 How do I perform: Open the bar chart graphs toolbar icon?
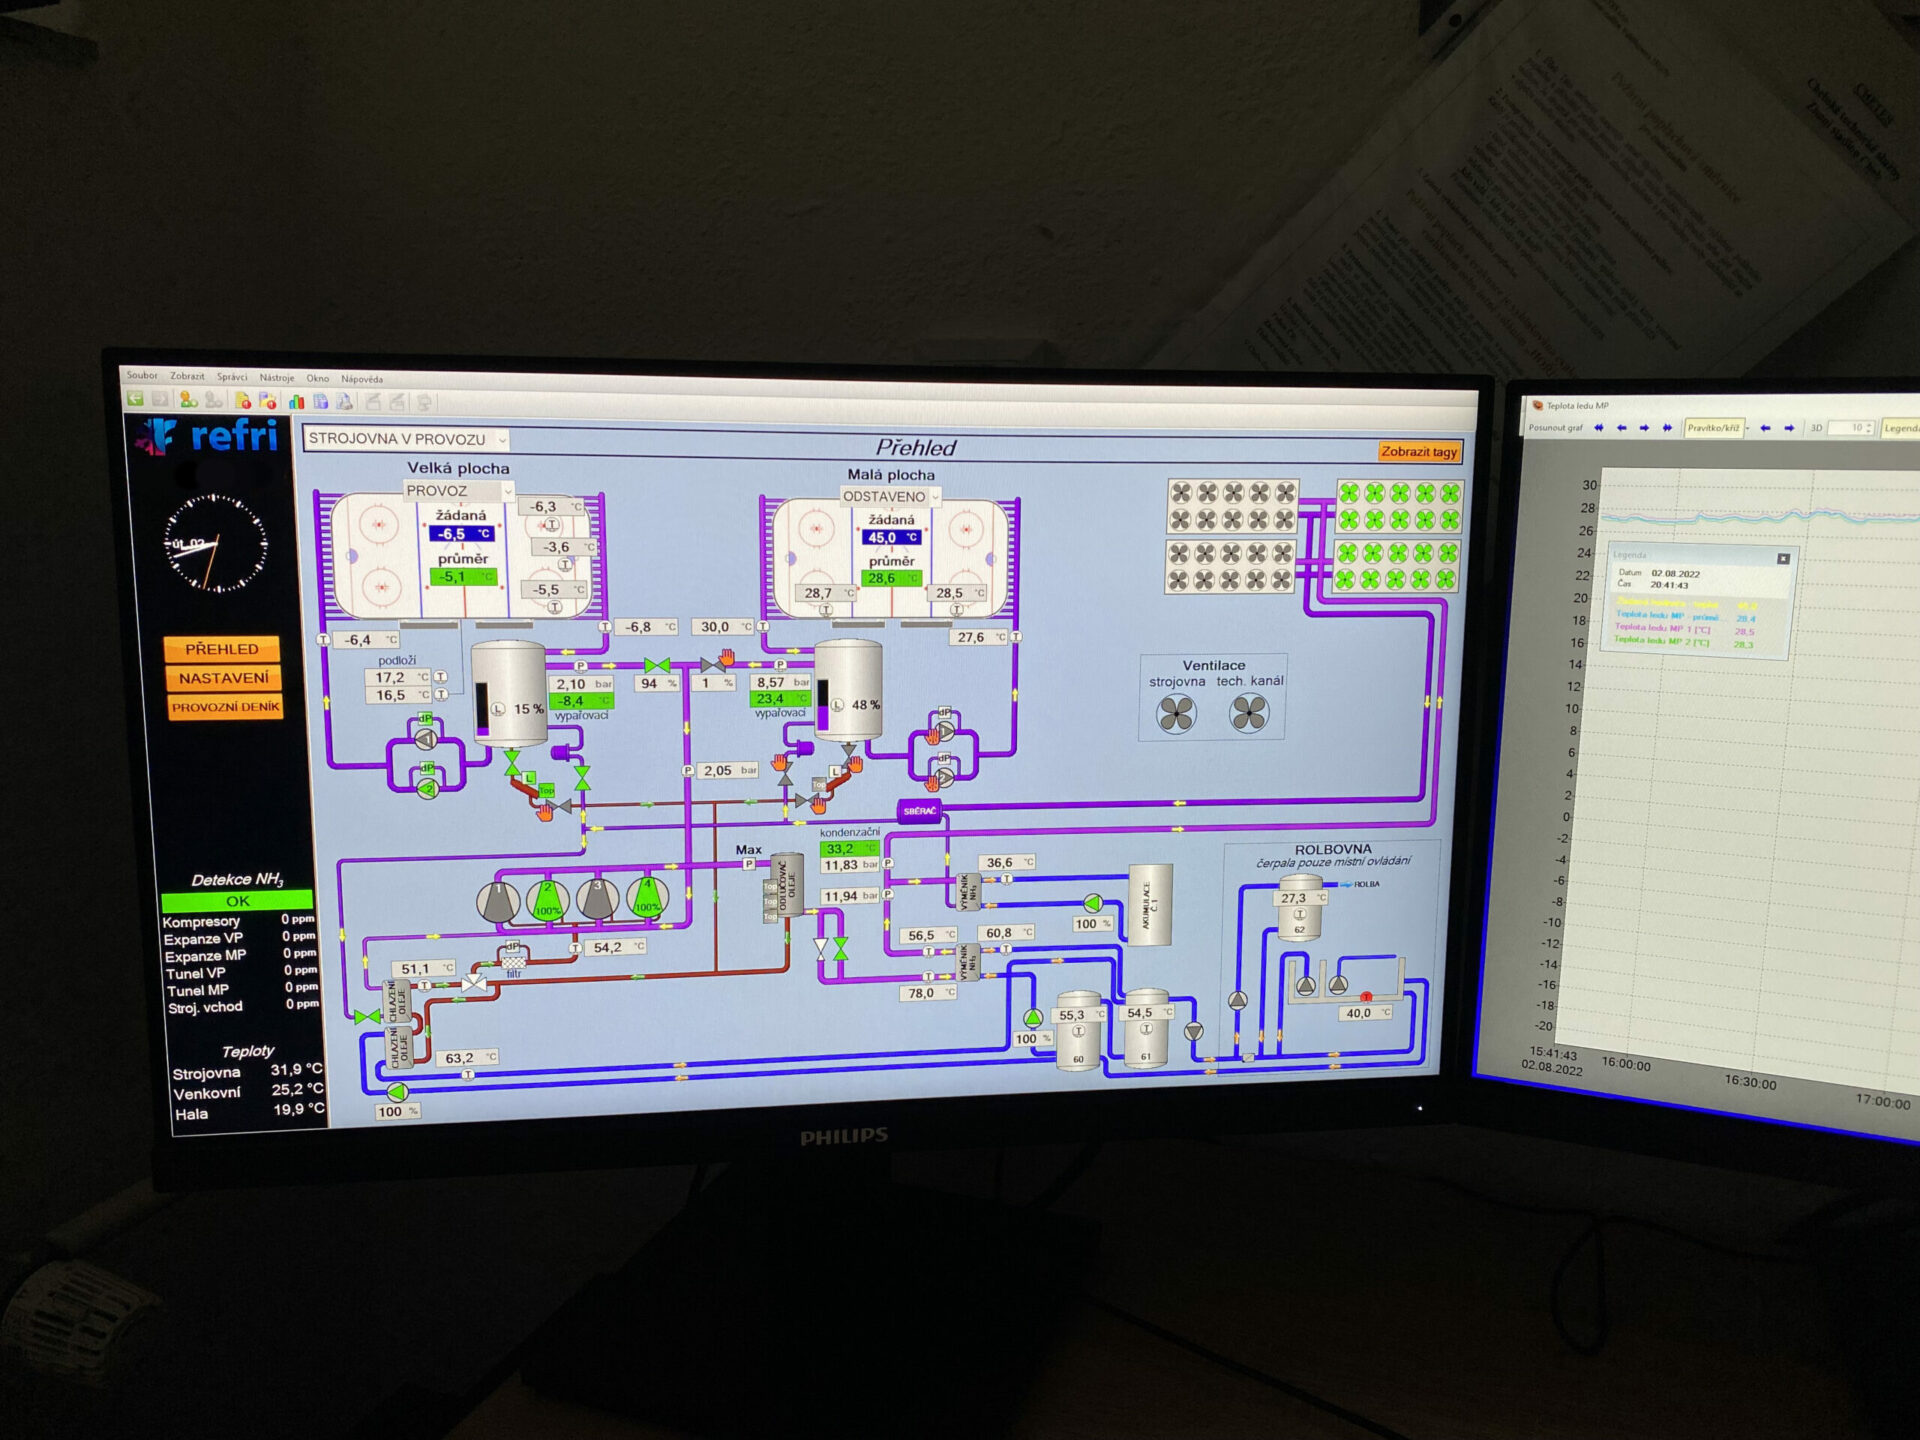point(297,401)
